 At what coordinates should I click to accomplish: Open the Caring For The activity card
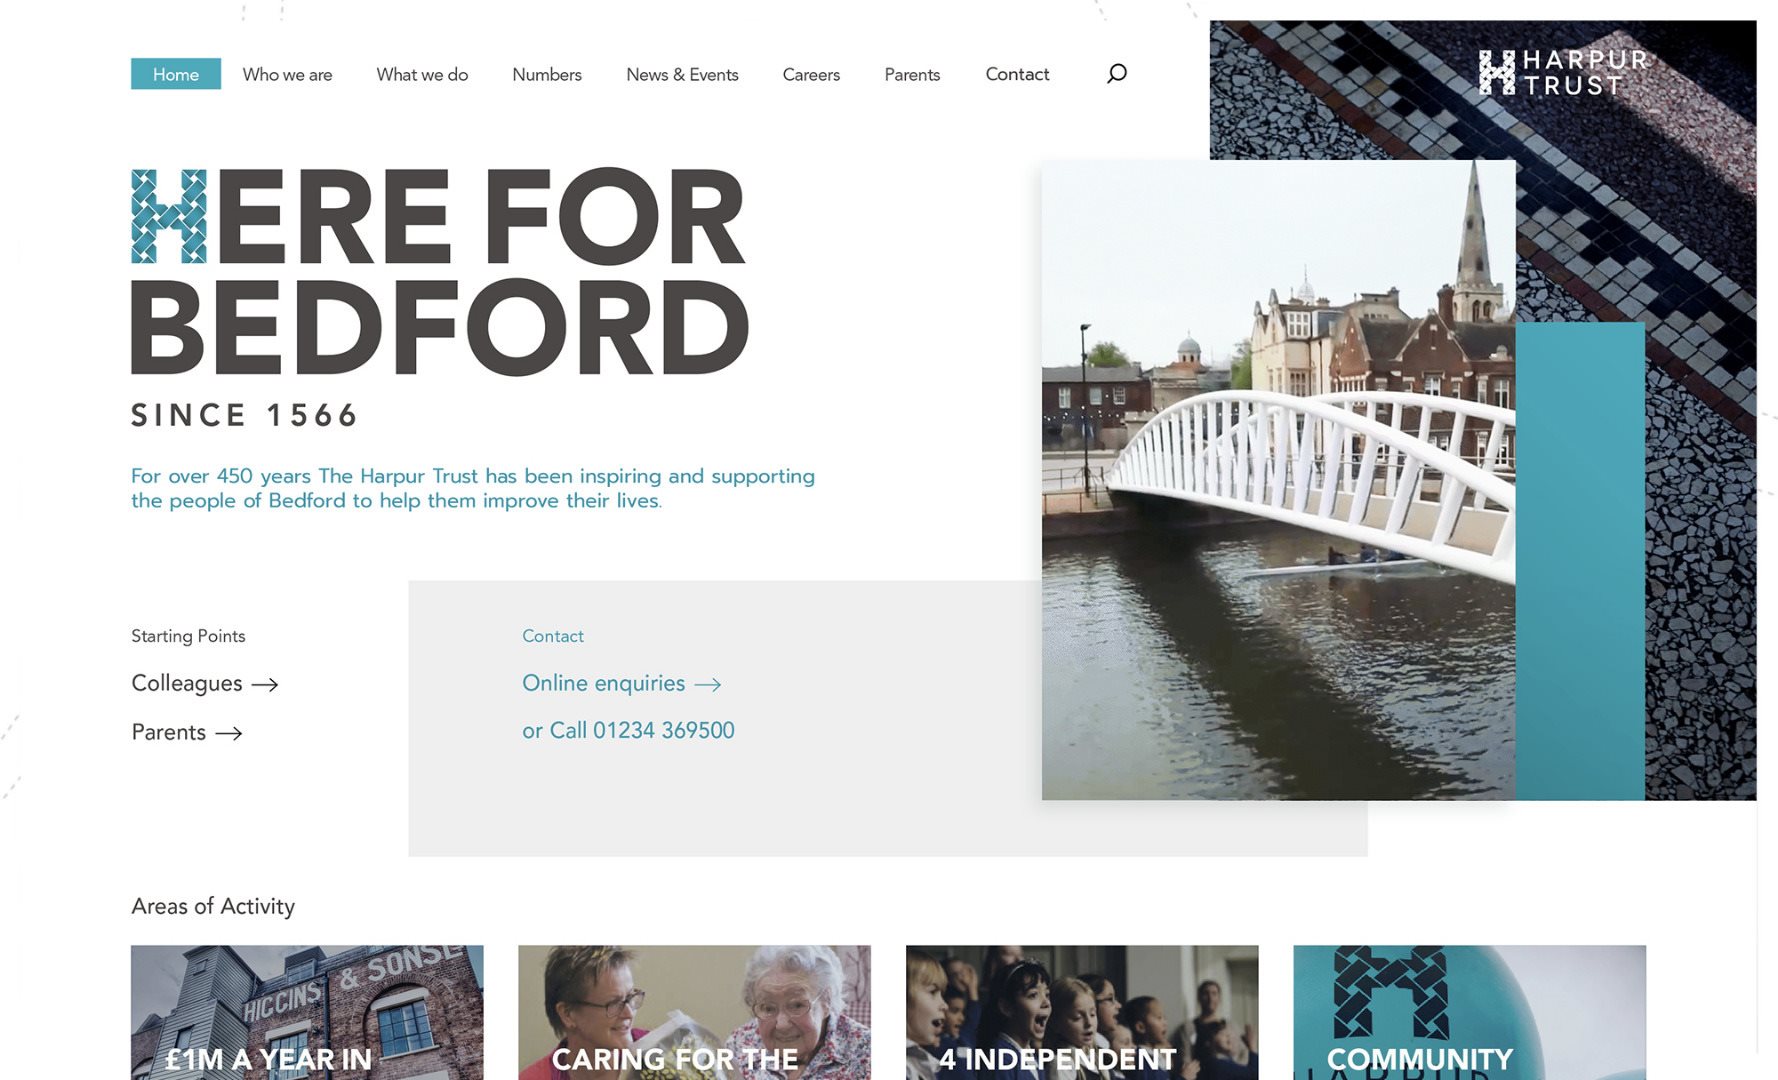[694, 1012]
